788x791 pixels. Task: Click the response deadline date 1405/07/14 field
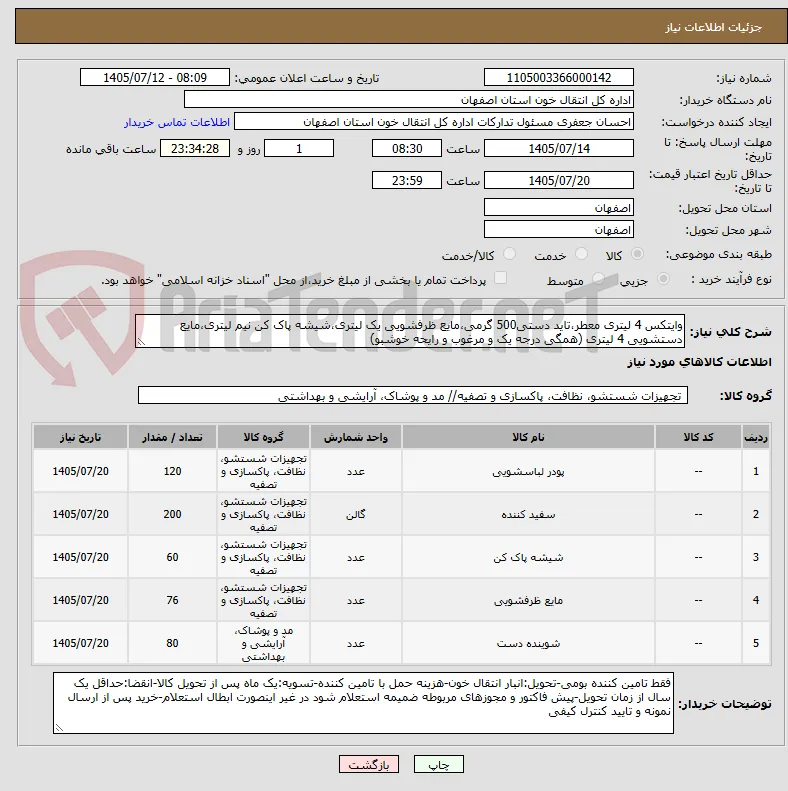[x=558, y=148]
